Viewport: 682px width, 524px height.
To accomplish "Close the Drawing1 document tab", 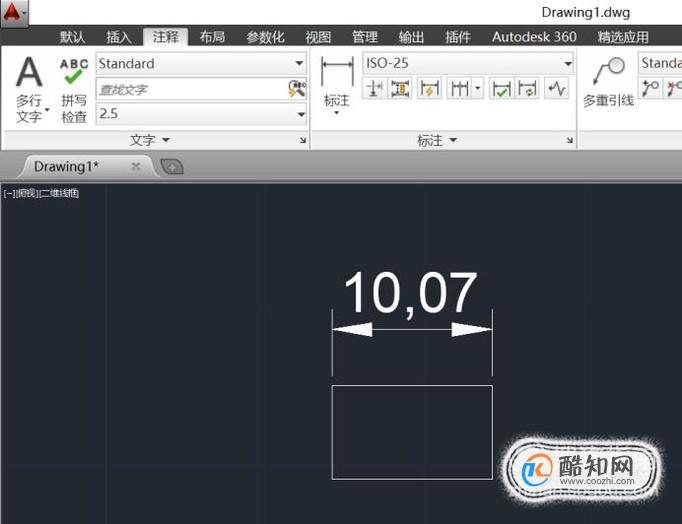I will [136, 166].
